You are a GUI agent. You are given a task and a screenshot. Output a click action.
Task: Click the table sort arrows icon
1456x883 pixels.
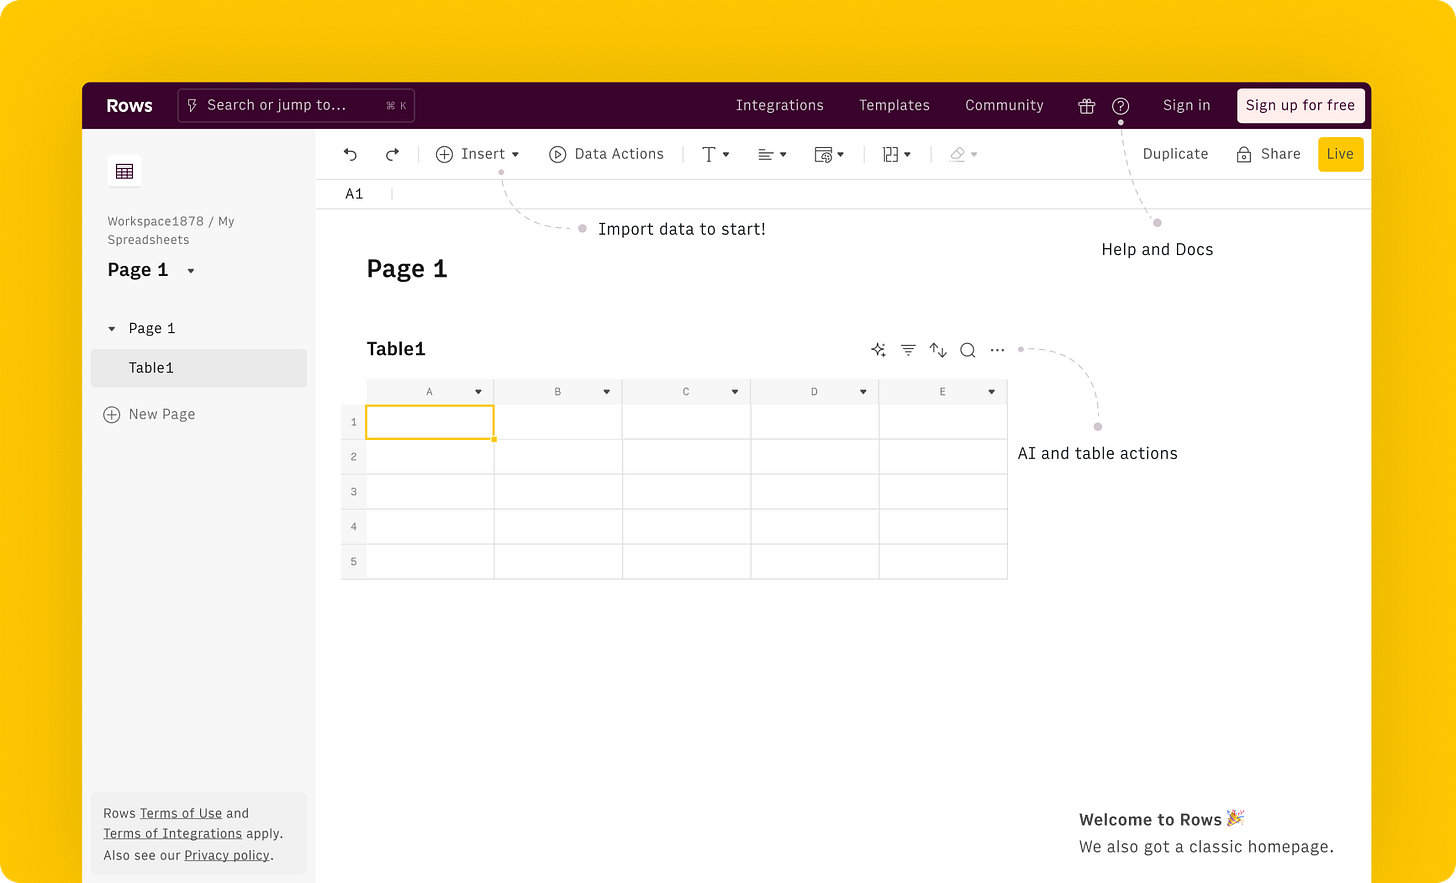[x=938, y=350]
